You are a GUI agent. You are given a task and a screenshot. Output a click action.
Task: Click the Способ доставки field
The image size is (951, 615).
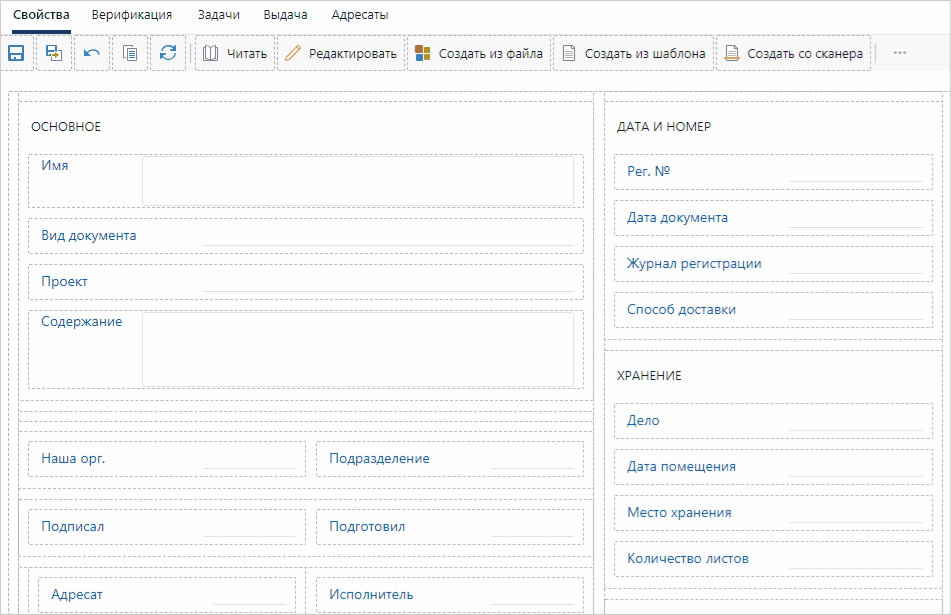point(854,310)
